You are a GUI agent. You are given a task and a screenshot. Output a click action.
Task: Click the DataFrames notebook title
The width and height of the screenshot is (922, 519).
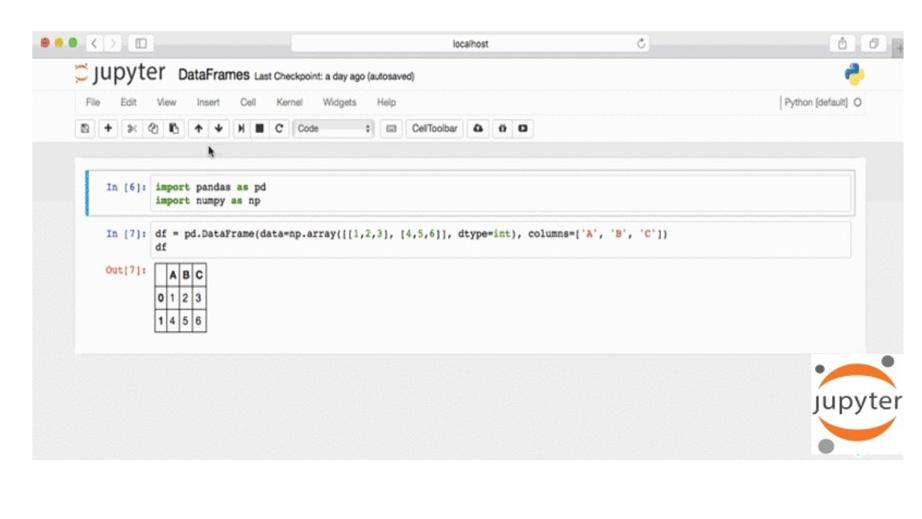[213, 76]
